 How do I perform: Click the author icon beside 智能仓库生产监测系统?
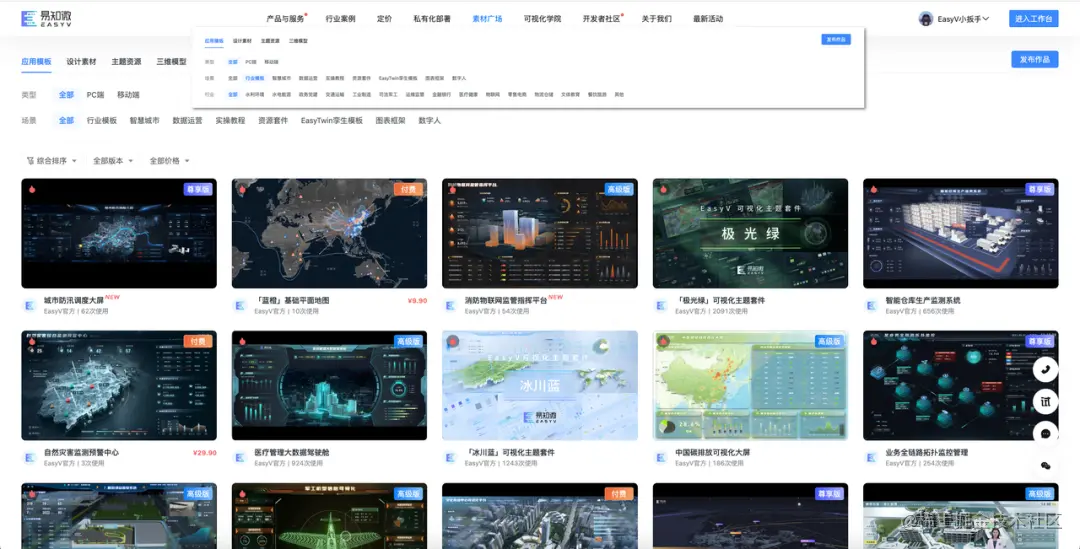click(872, 305)
